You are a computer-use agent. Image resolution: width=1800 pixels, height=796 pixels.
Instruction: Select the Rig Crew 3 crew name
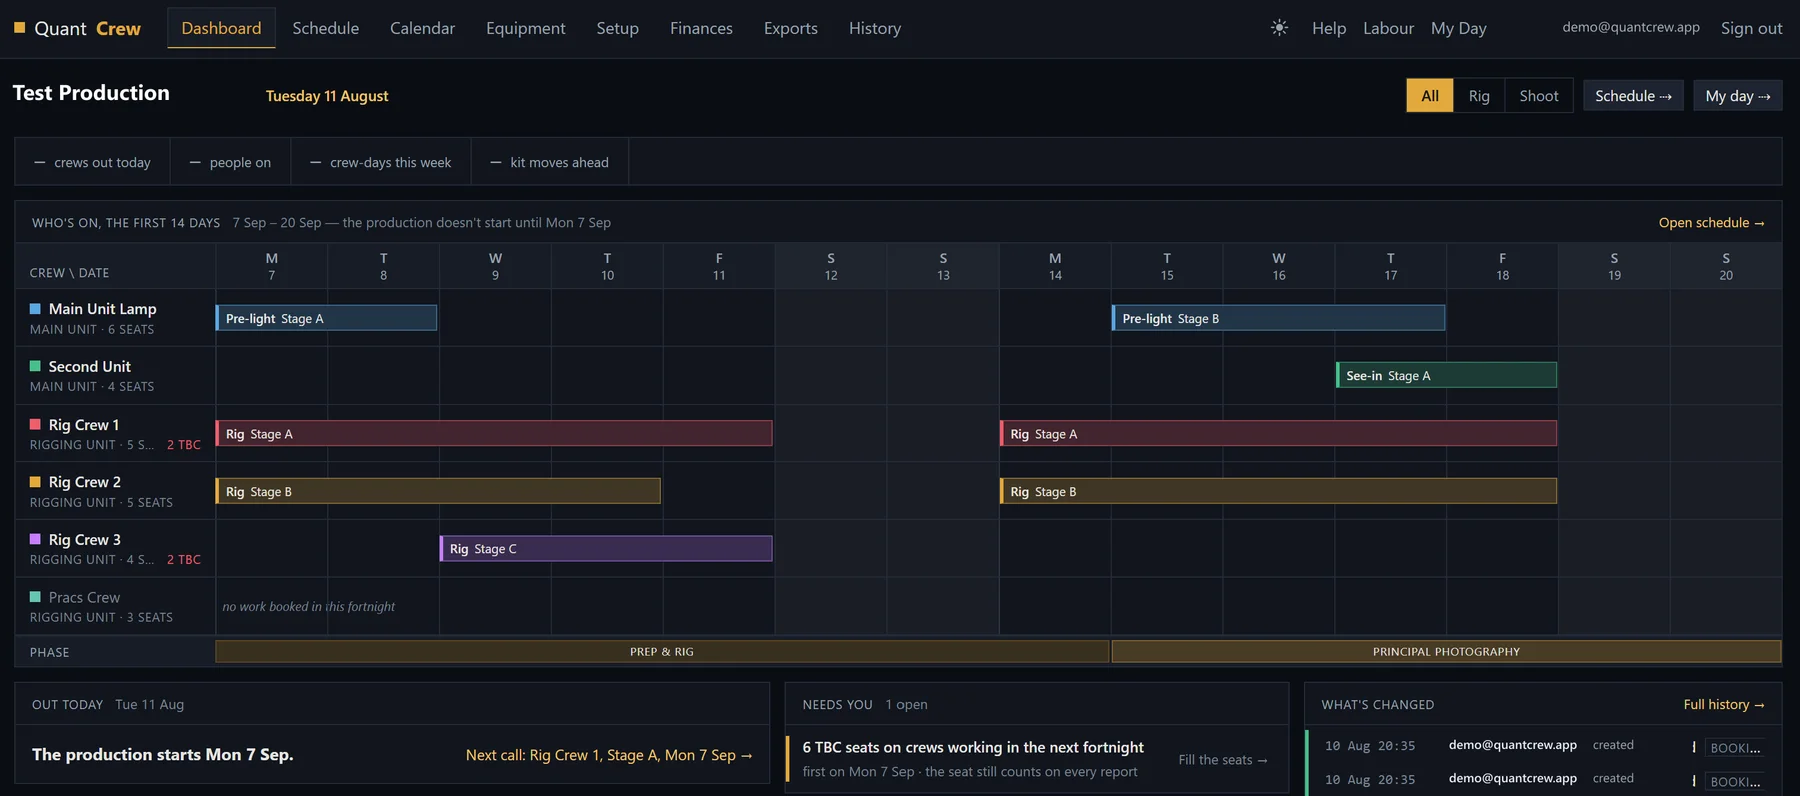[x=85, y=539]
